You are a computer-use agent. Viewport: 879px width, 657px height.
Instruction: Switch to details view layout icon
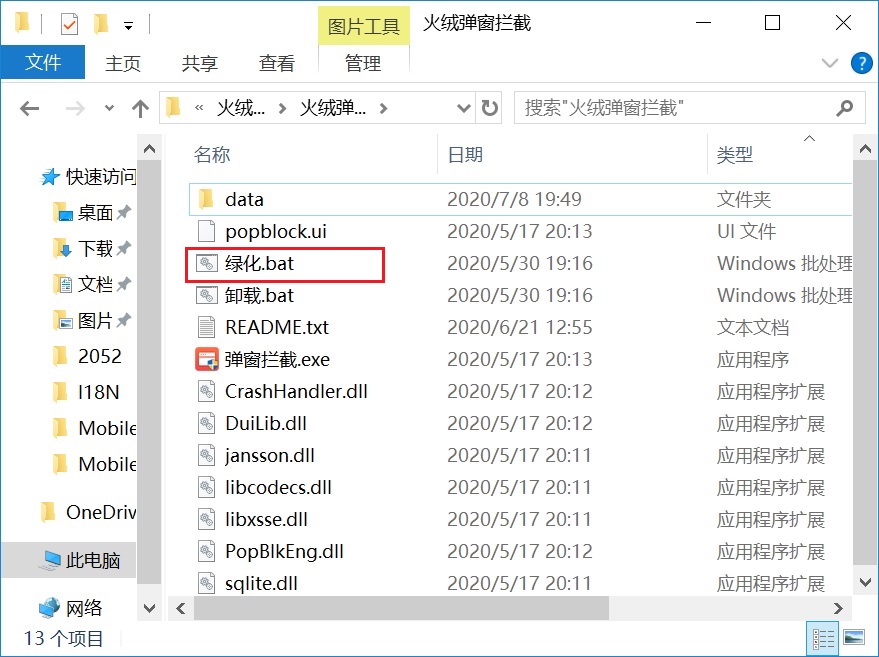(x=823, y=637)
